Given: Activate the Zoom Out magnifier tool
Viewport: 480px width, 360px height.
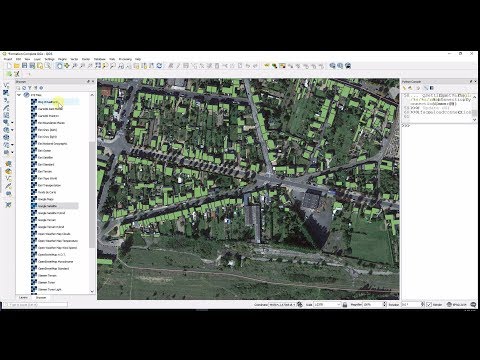Looking at the screenshot, I should pos(82,66).
